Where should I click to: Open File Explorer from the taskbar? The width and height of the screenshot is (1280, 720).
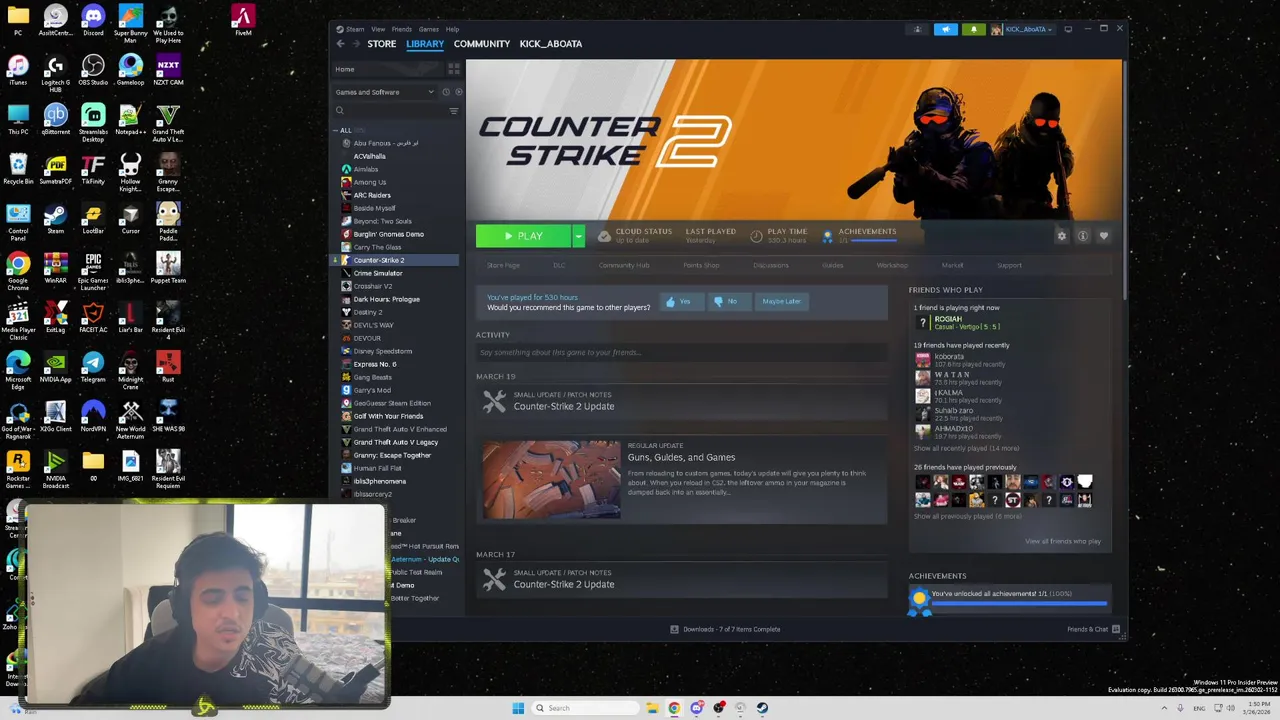pos(652,708)
